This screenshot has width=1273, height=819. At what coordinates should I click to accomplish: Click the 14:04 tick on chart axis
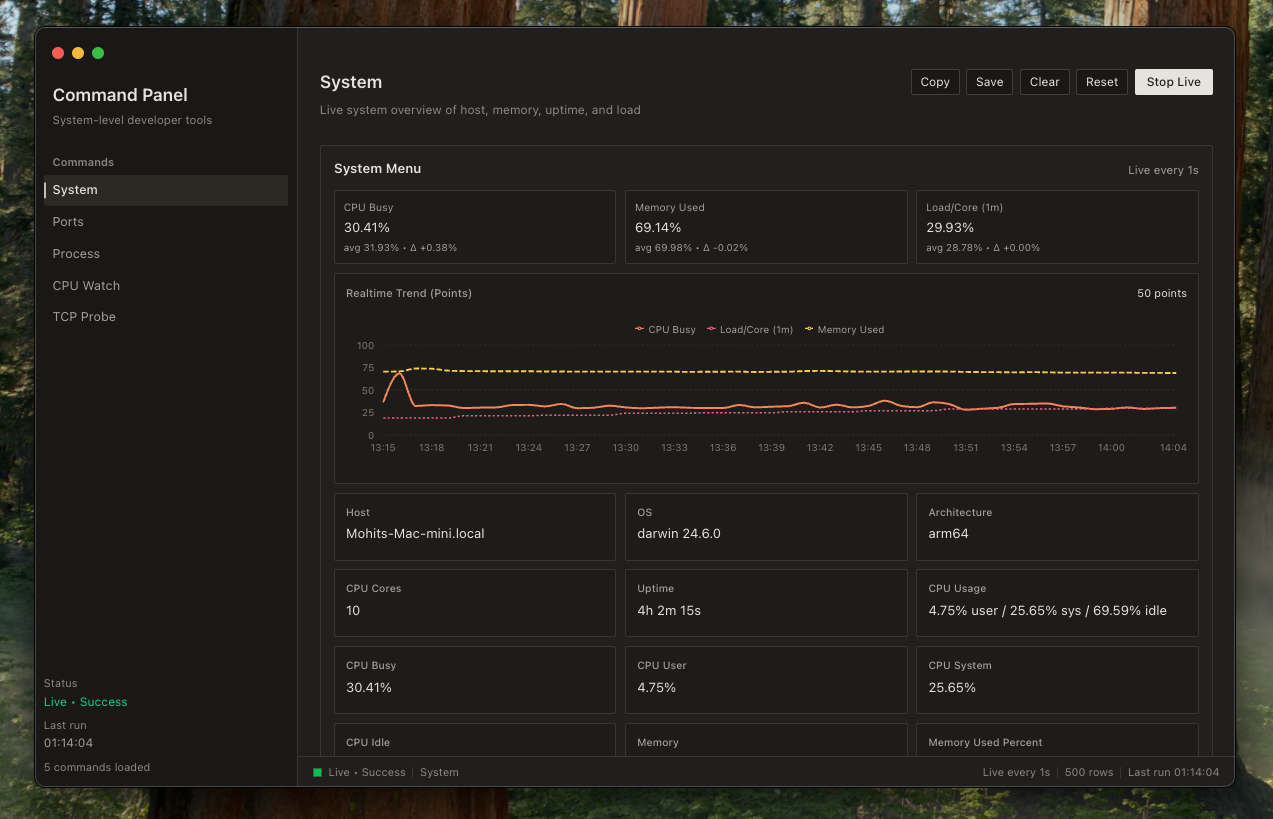coord(1173,448)
